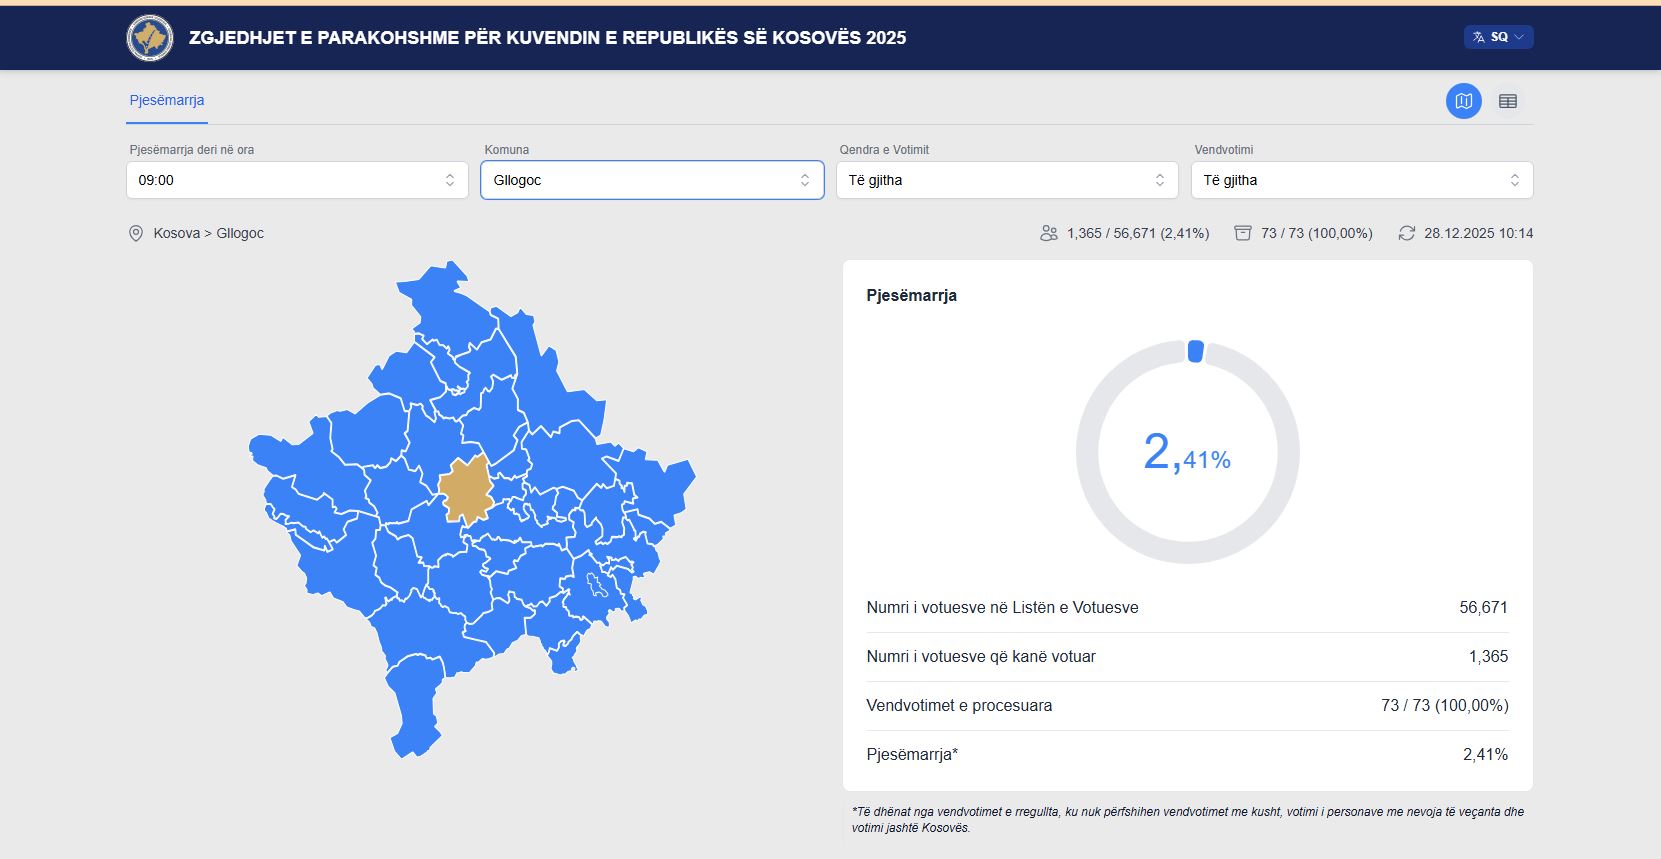This screenshot has width=1661, height=859.
Task: Open the Qendra e Votimit dropdown
Action: [x=1006, y=180]
